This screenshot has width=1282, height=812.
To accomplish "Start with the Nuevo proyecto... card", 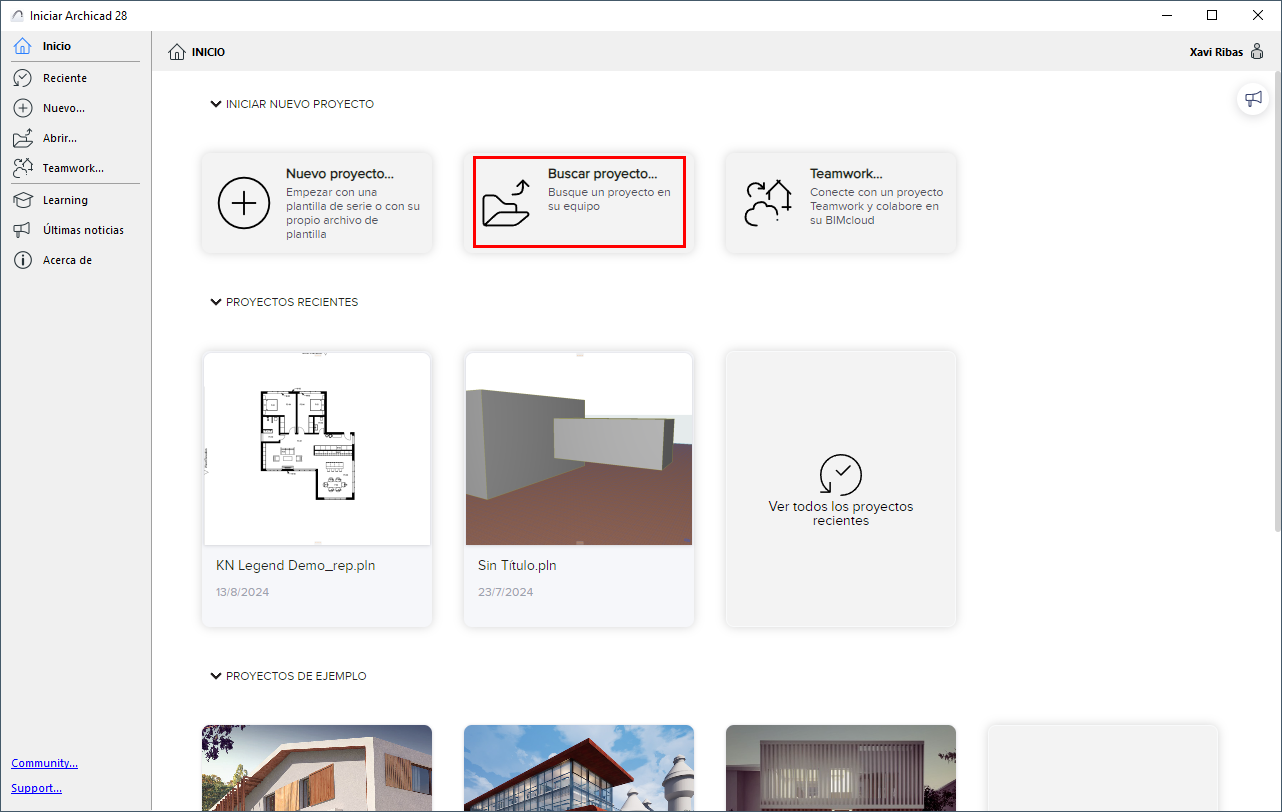I will (317, 202).
